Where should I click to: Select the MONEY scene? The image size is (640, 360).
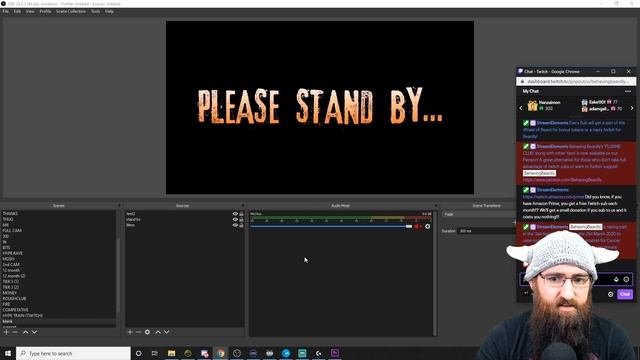pyautogui.click(x=10, y=293)
